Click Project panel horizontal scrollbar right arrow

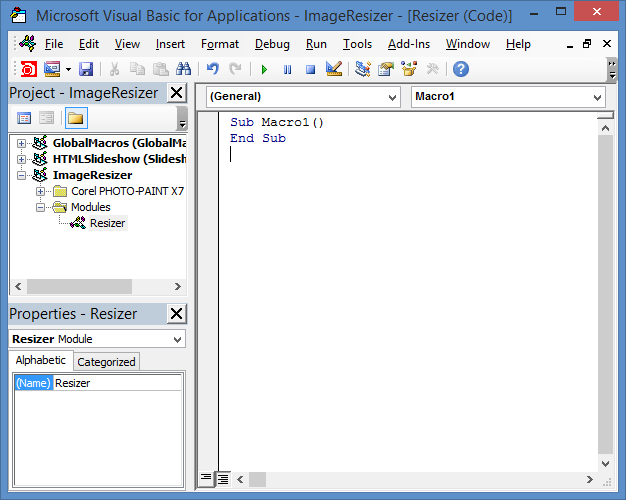tap(178, 286)
